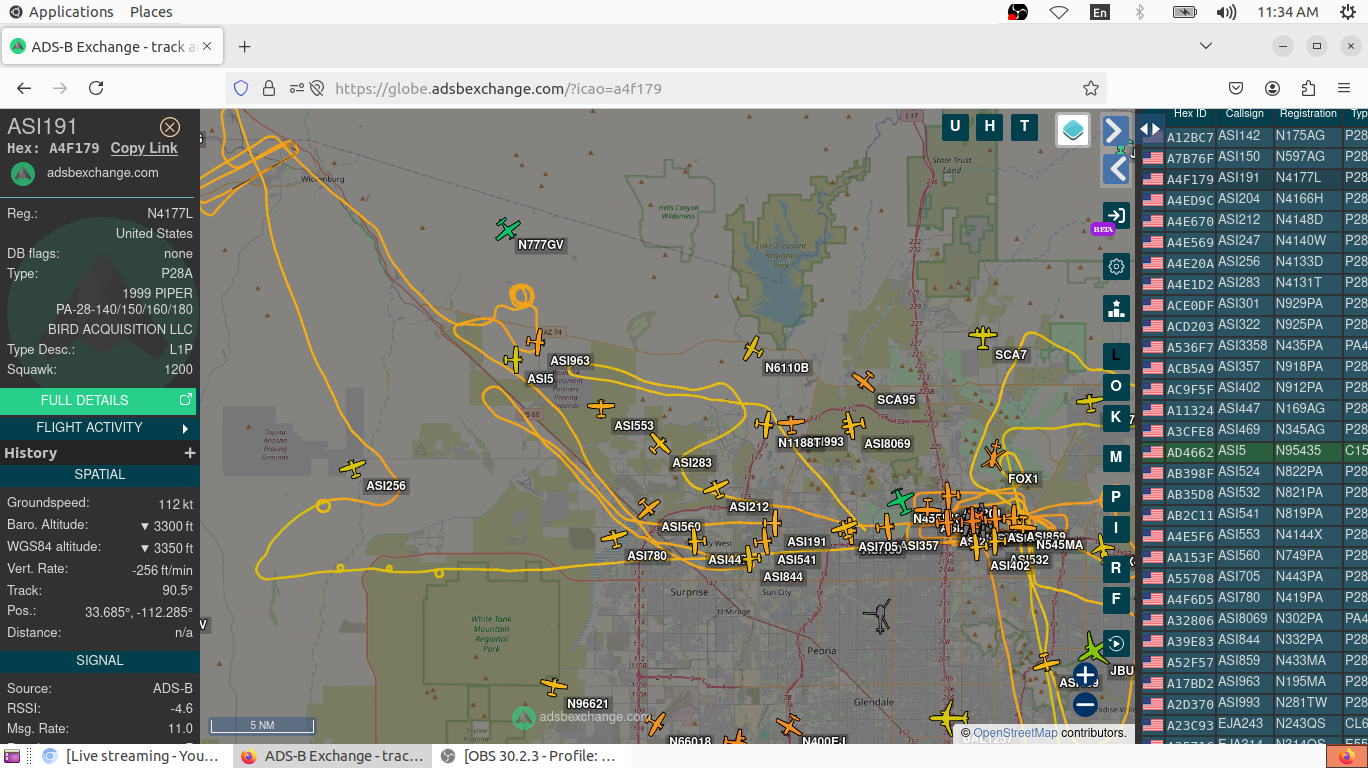
Task: Sort table by the Hex ID column
Action: pyautogui.click(x=1190, y=114)
